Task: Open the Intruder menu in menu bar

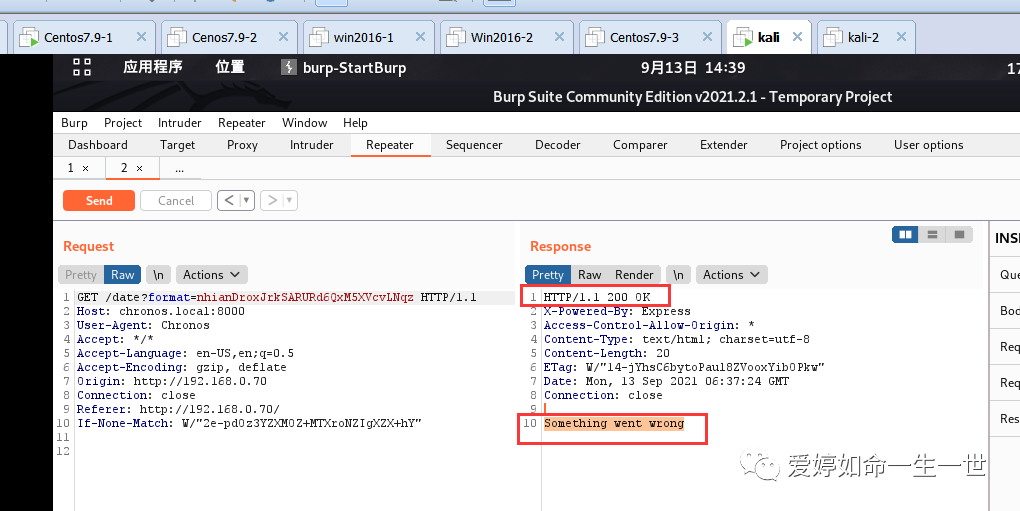Action: (180, 123)
